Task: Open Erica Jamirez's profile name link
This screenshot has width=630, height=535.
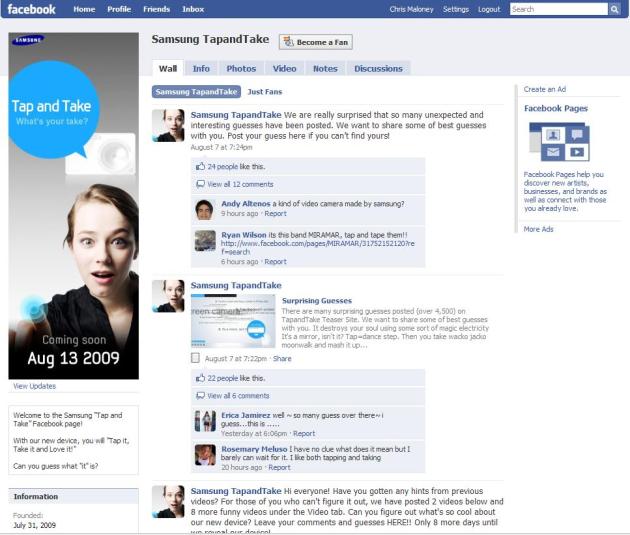Action: (245, 415)
